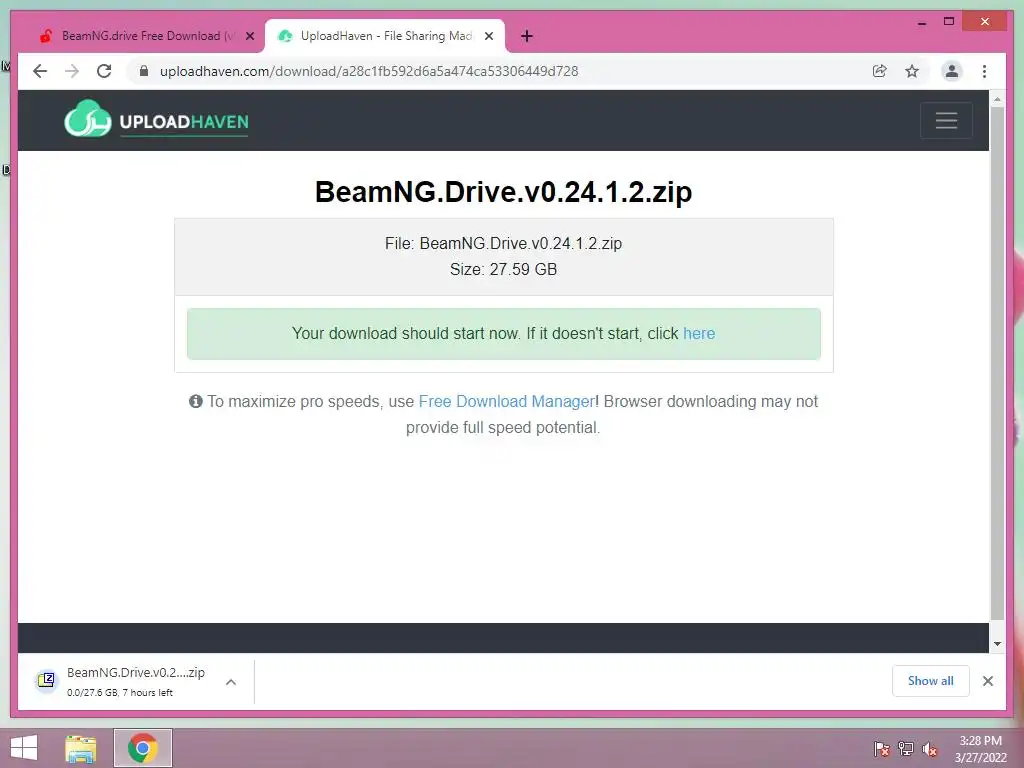1024x768 pixels.
Task: Click the info icon beside pro speeds text
Action: pos(195,401)
